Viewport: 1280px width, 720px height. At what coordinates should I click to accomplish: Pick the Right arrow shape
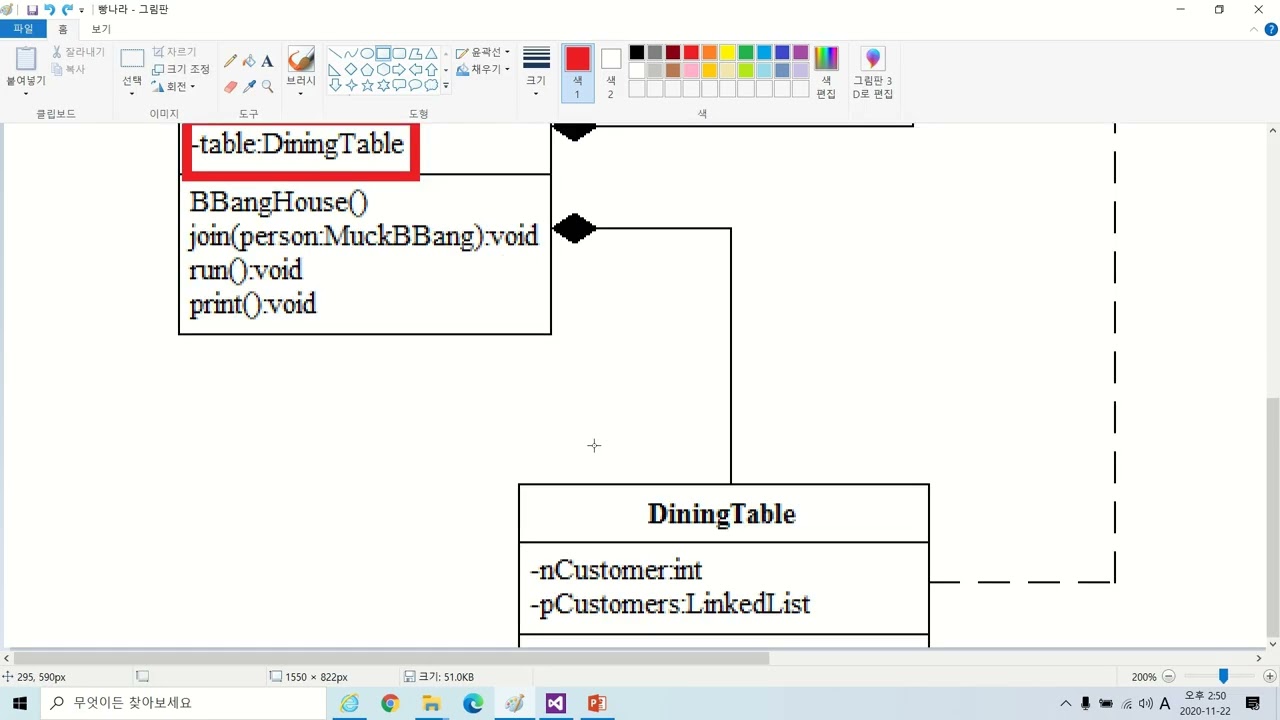coord(399,70)
